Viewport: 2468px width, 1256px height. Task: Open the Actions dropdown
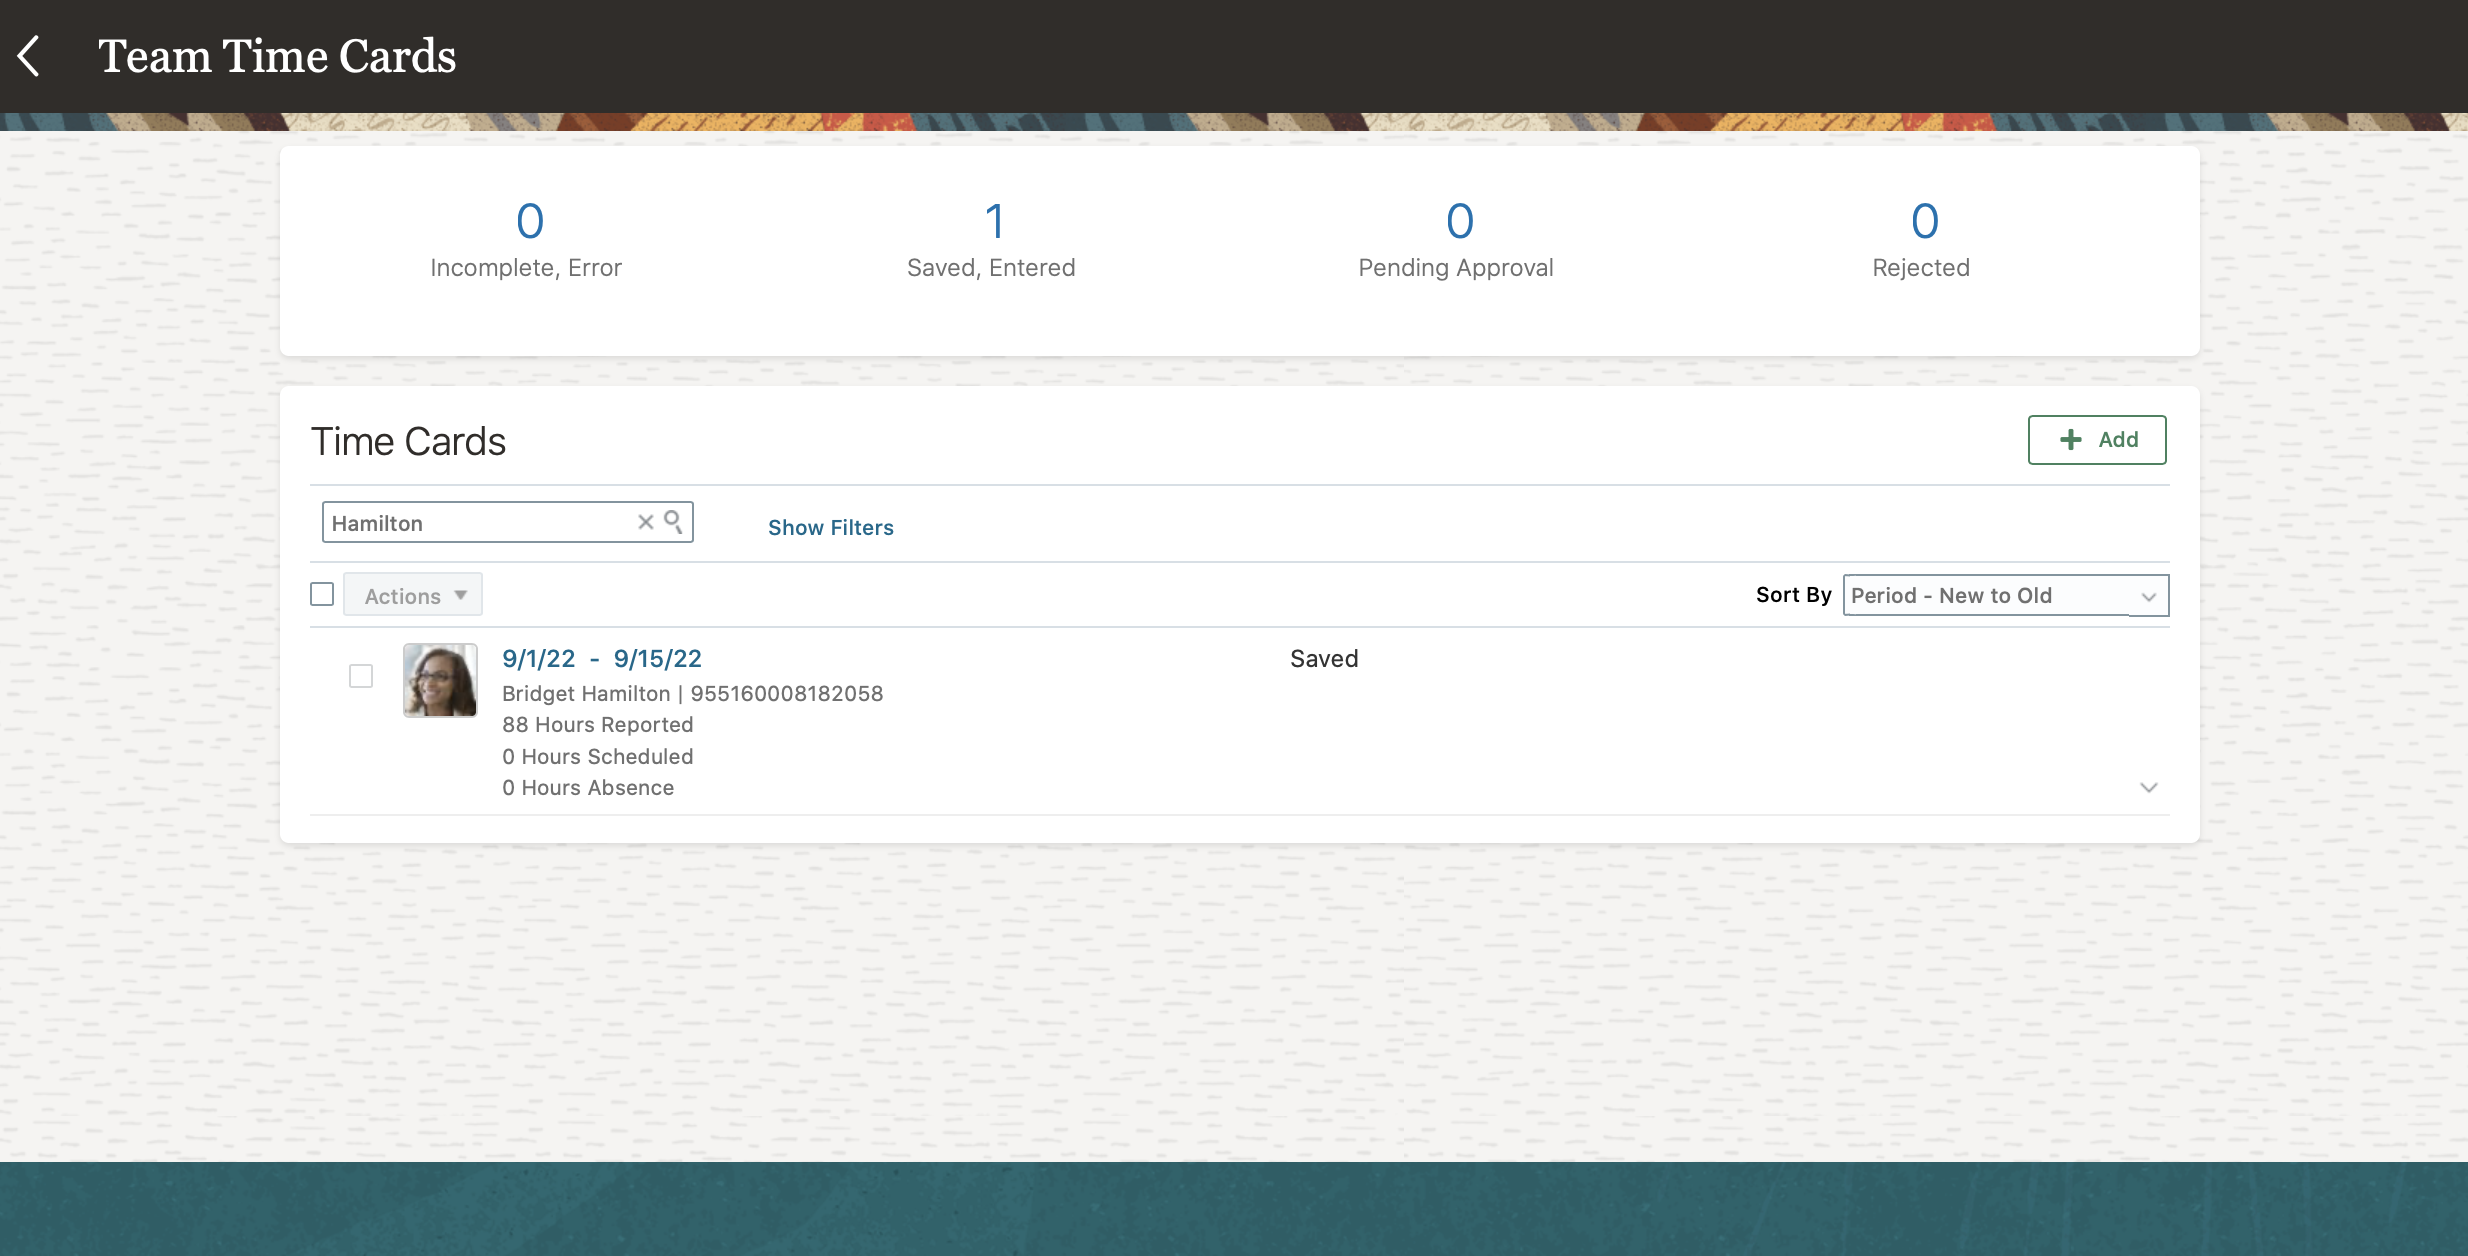(x=411, y=594)
